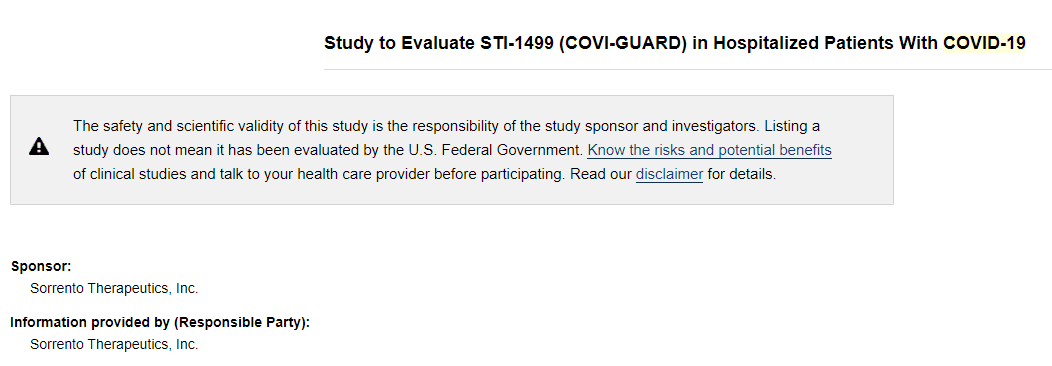
Task: Click the Sponsor: label
Action: click(41, 266)
